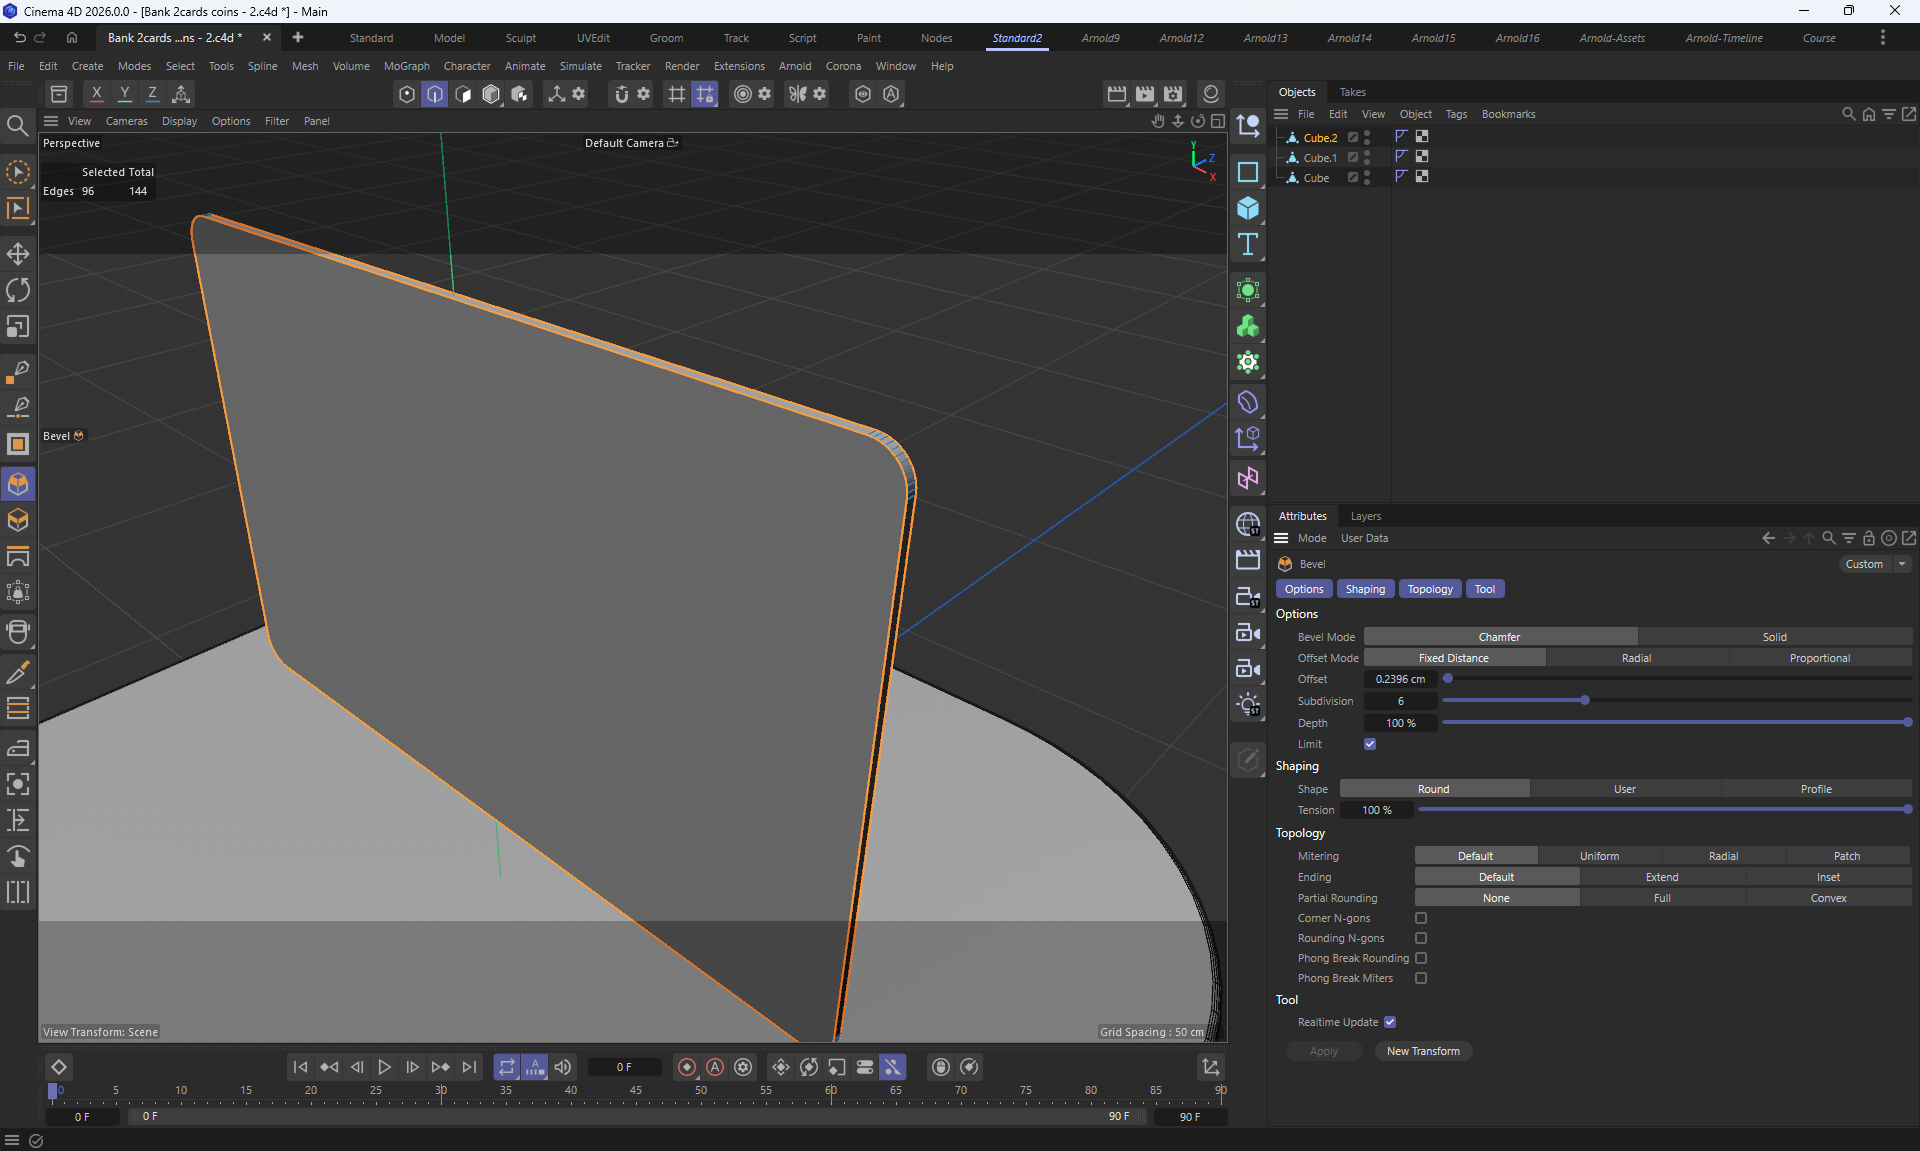Click the Offset value input field
The image size is (1920, 1151).
1400,679
